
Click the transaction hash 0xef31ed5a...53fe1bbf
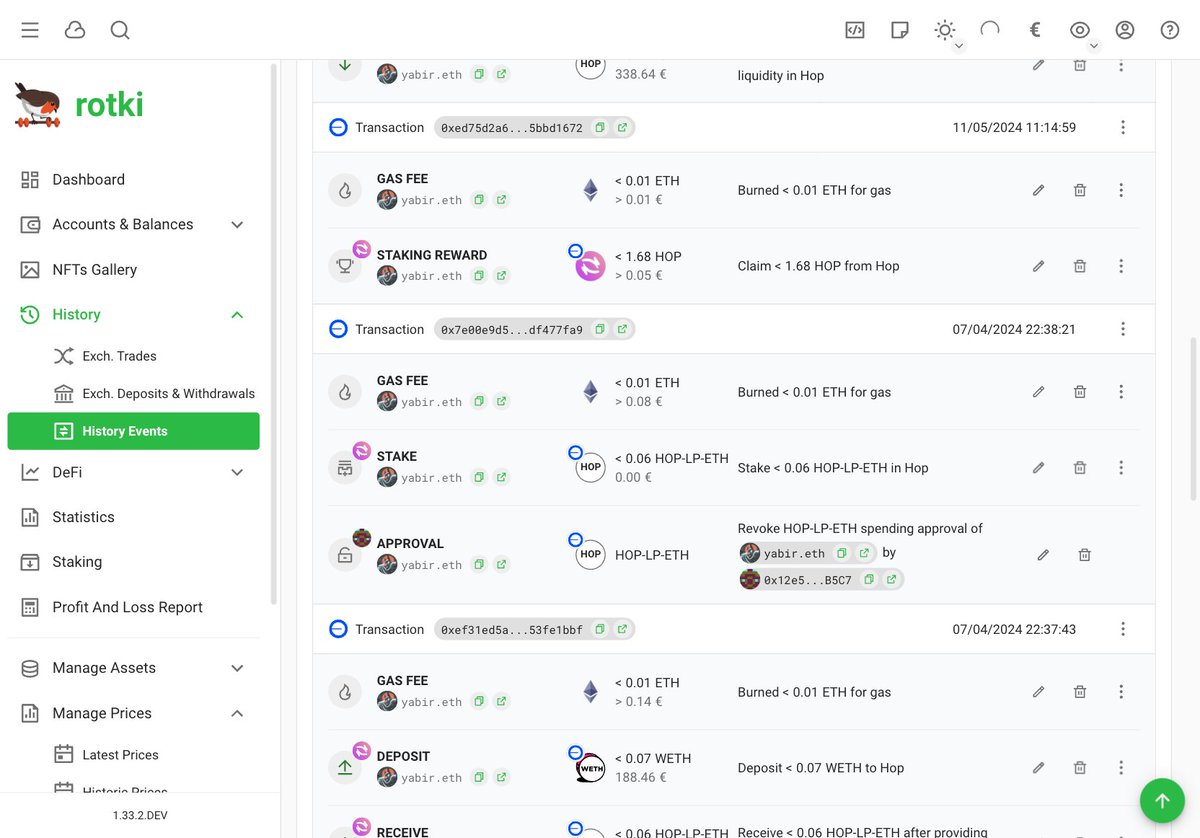coord(512,629)
